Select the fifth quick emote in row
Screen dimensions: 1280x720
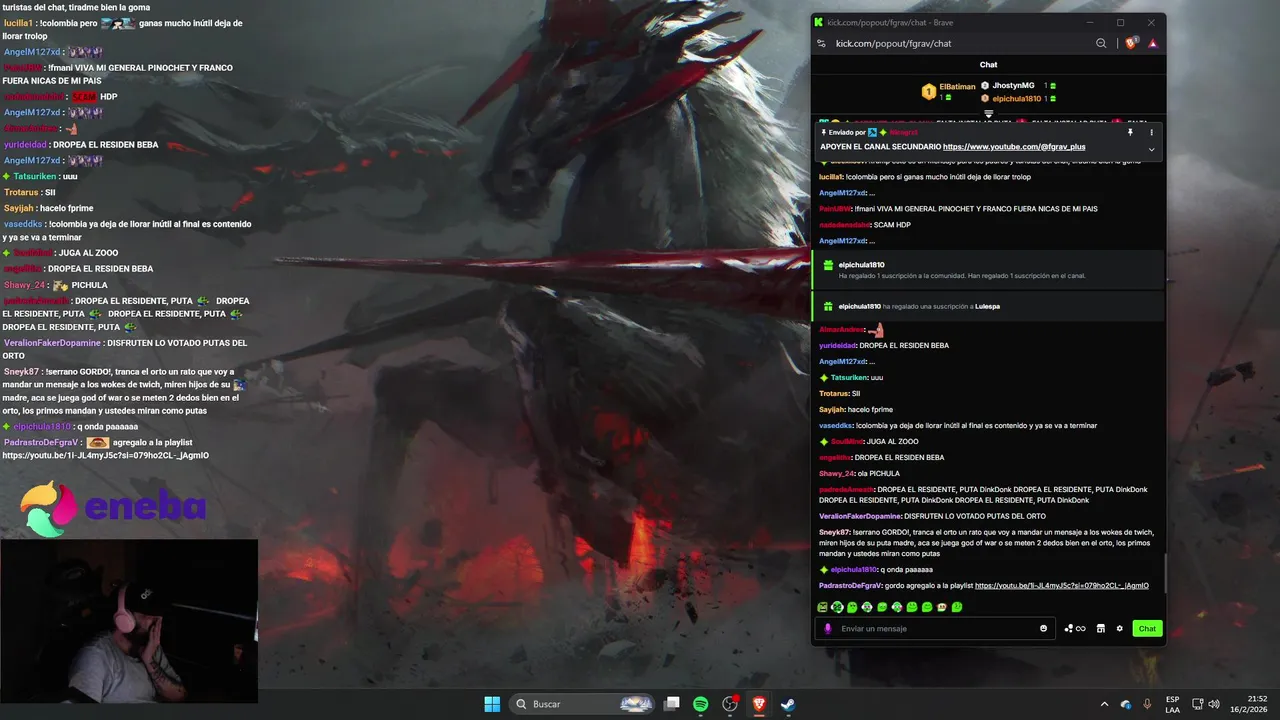883,607
